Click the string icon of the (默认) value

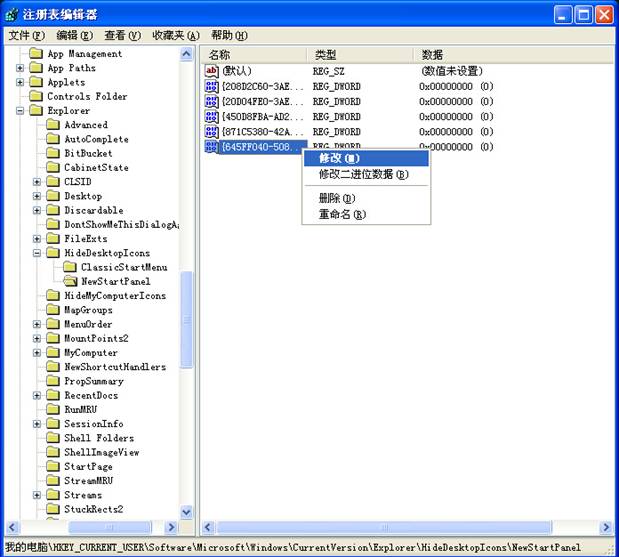click(212, 71)
